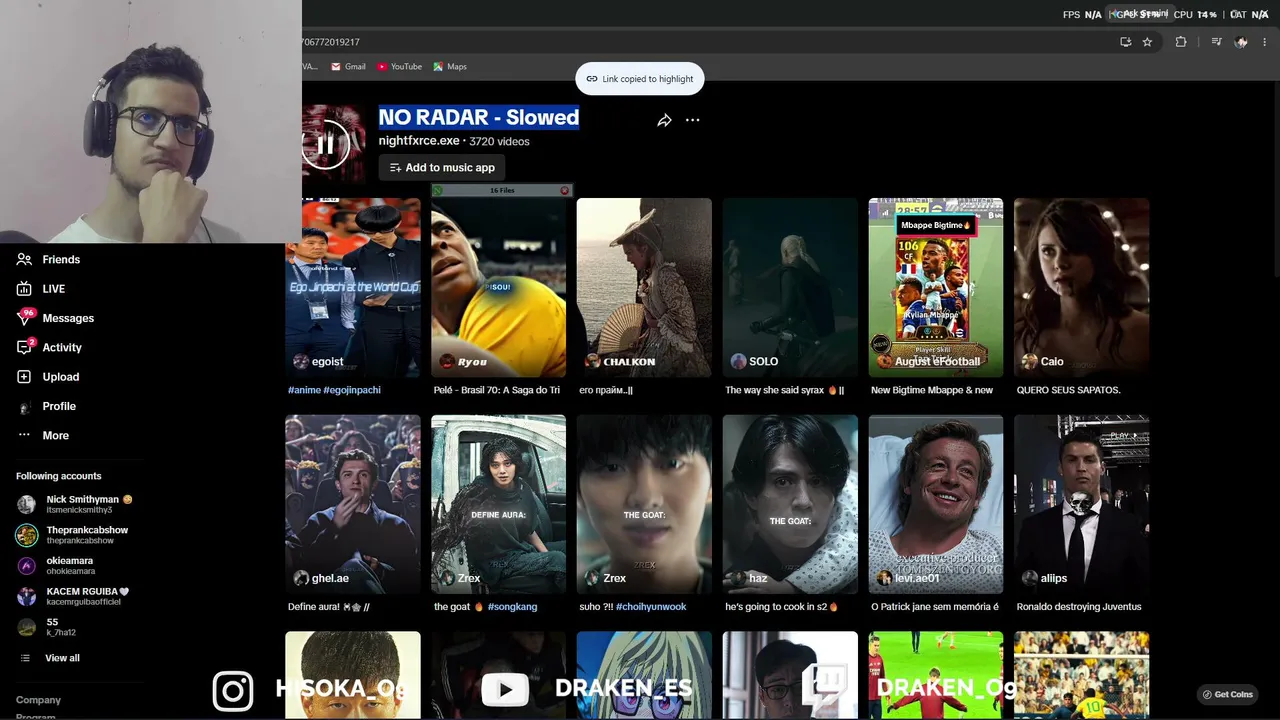Open the Gmail bookmark
Image resolution: width=1280 pixels, height=720 pixels.
(346, 67)
